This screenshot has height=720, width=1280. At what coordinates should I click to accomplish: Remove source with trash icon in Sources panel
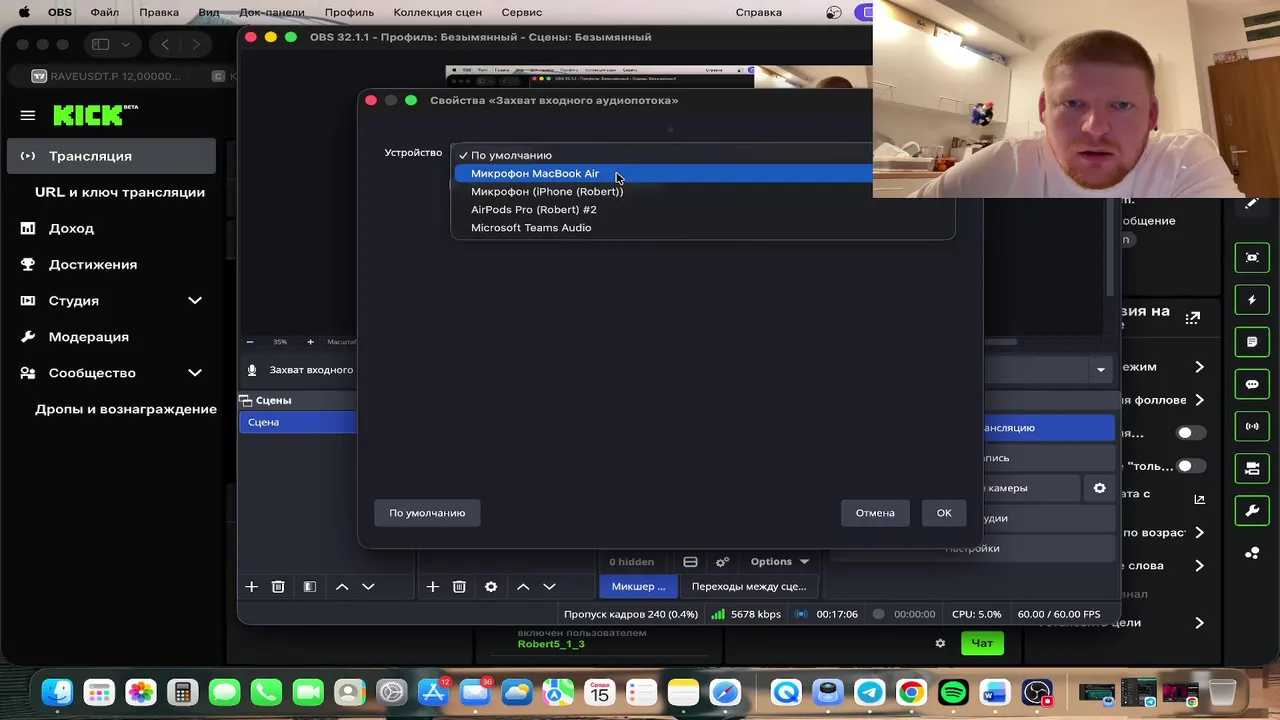(x=459, y=587)
